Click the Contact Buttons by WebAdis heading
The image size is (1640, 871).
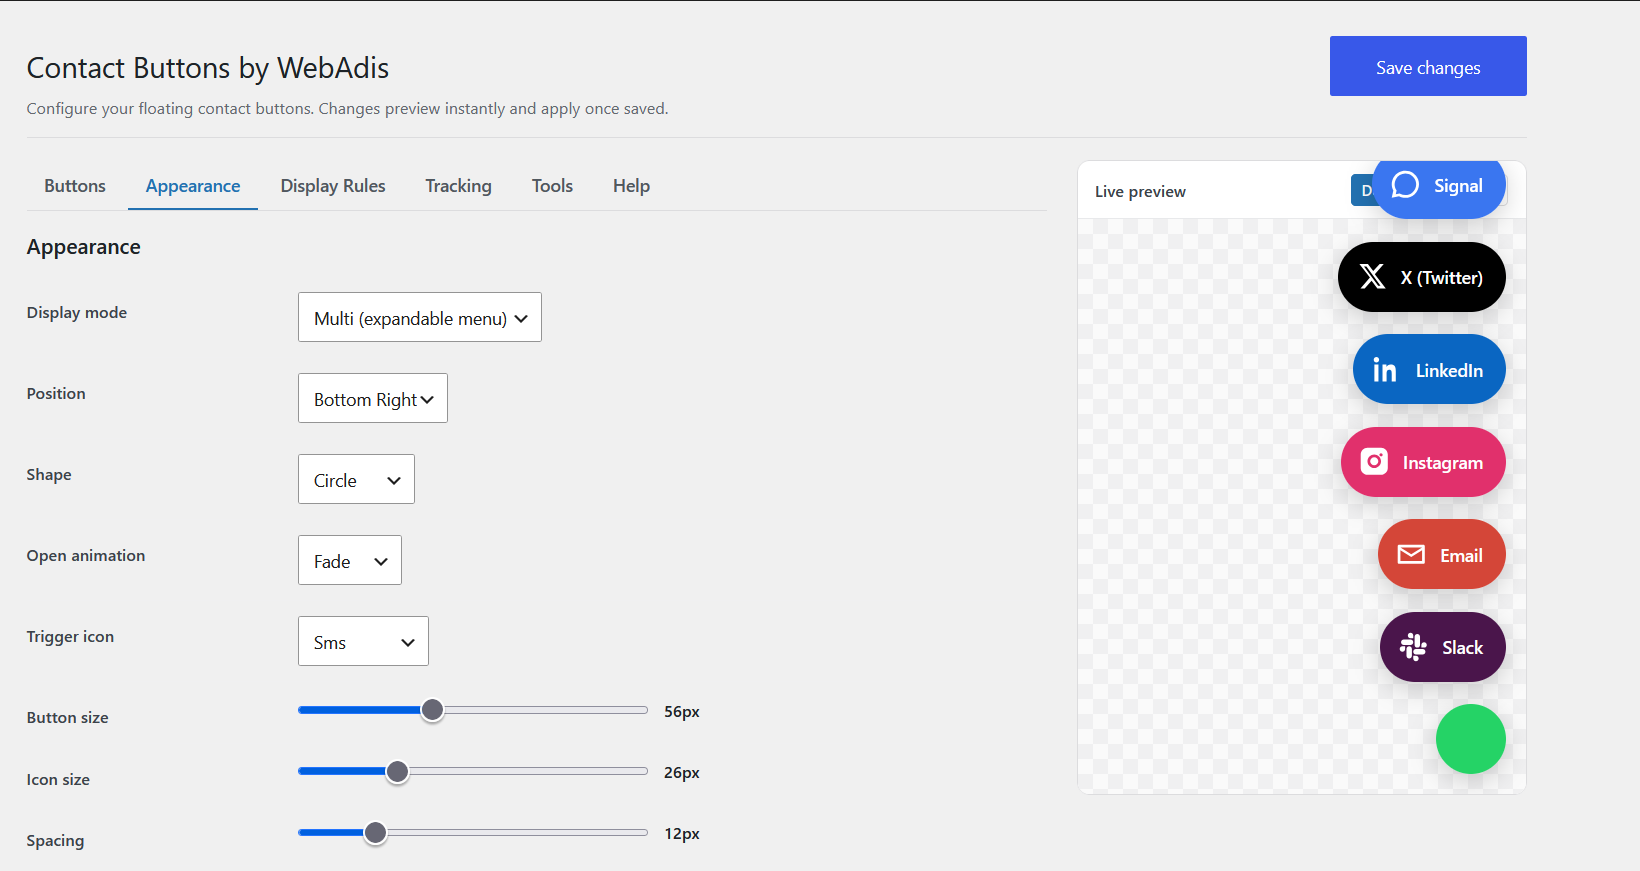click(208, 68)
